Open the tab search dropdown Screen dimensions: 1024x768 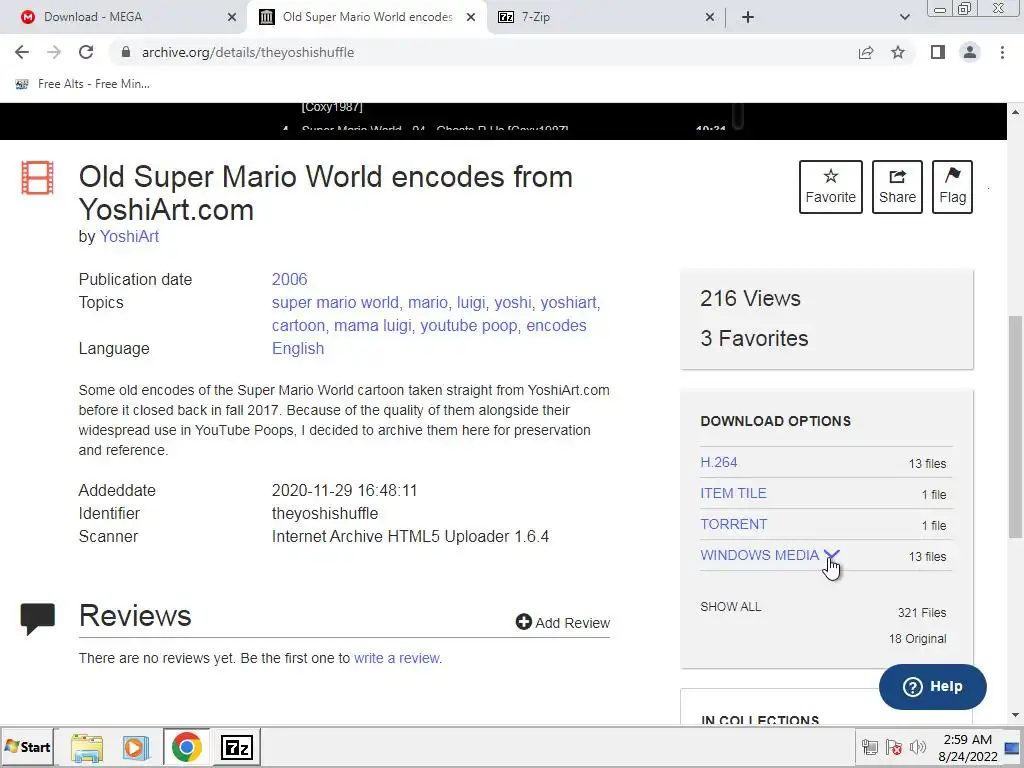point(904,17)
